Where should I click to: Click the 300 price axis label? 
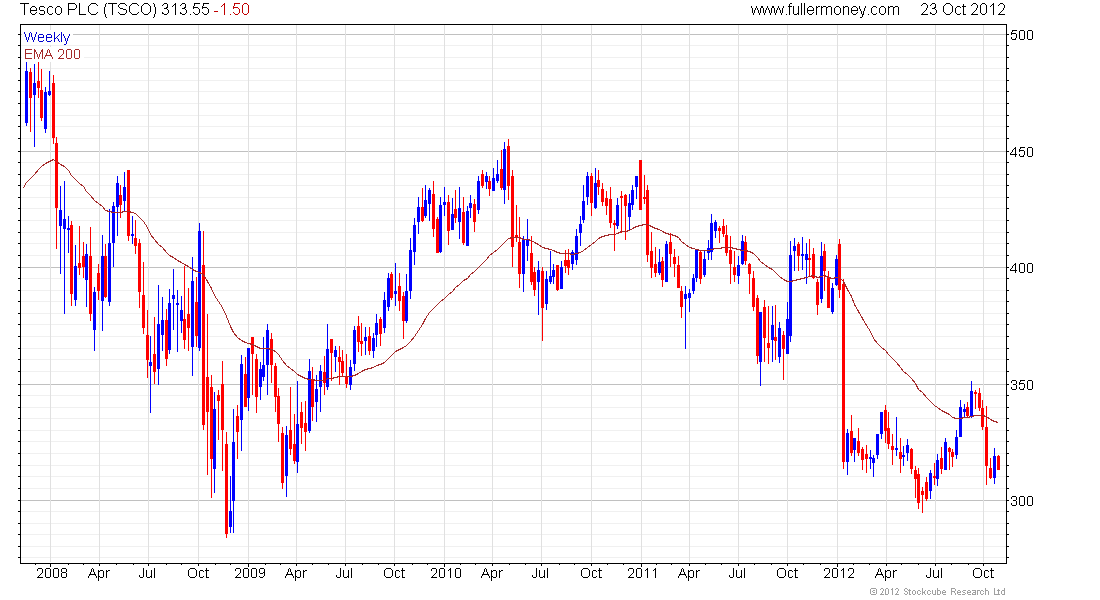(1021, 501)
